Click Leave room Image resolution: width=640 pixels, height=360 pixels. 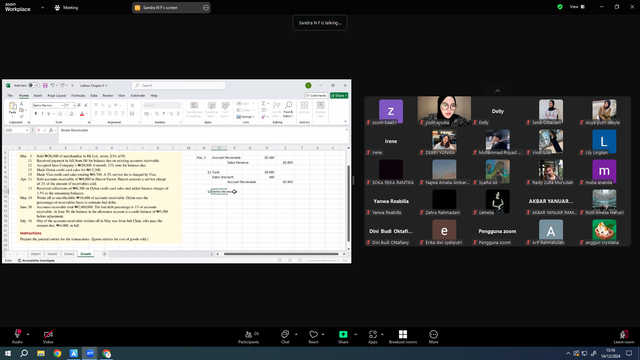(x=624, y=337)
